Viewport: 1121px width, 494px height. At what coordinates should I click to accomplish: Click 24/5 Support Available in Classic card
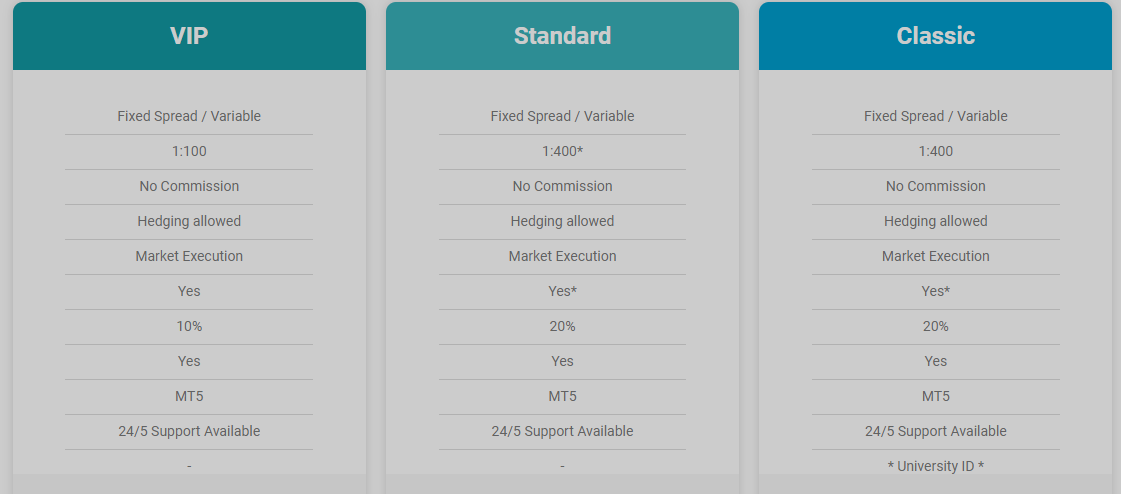point(935,432)
